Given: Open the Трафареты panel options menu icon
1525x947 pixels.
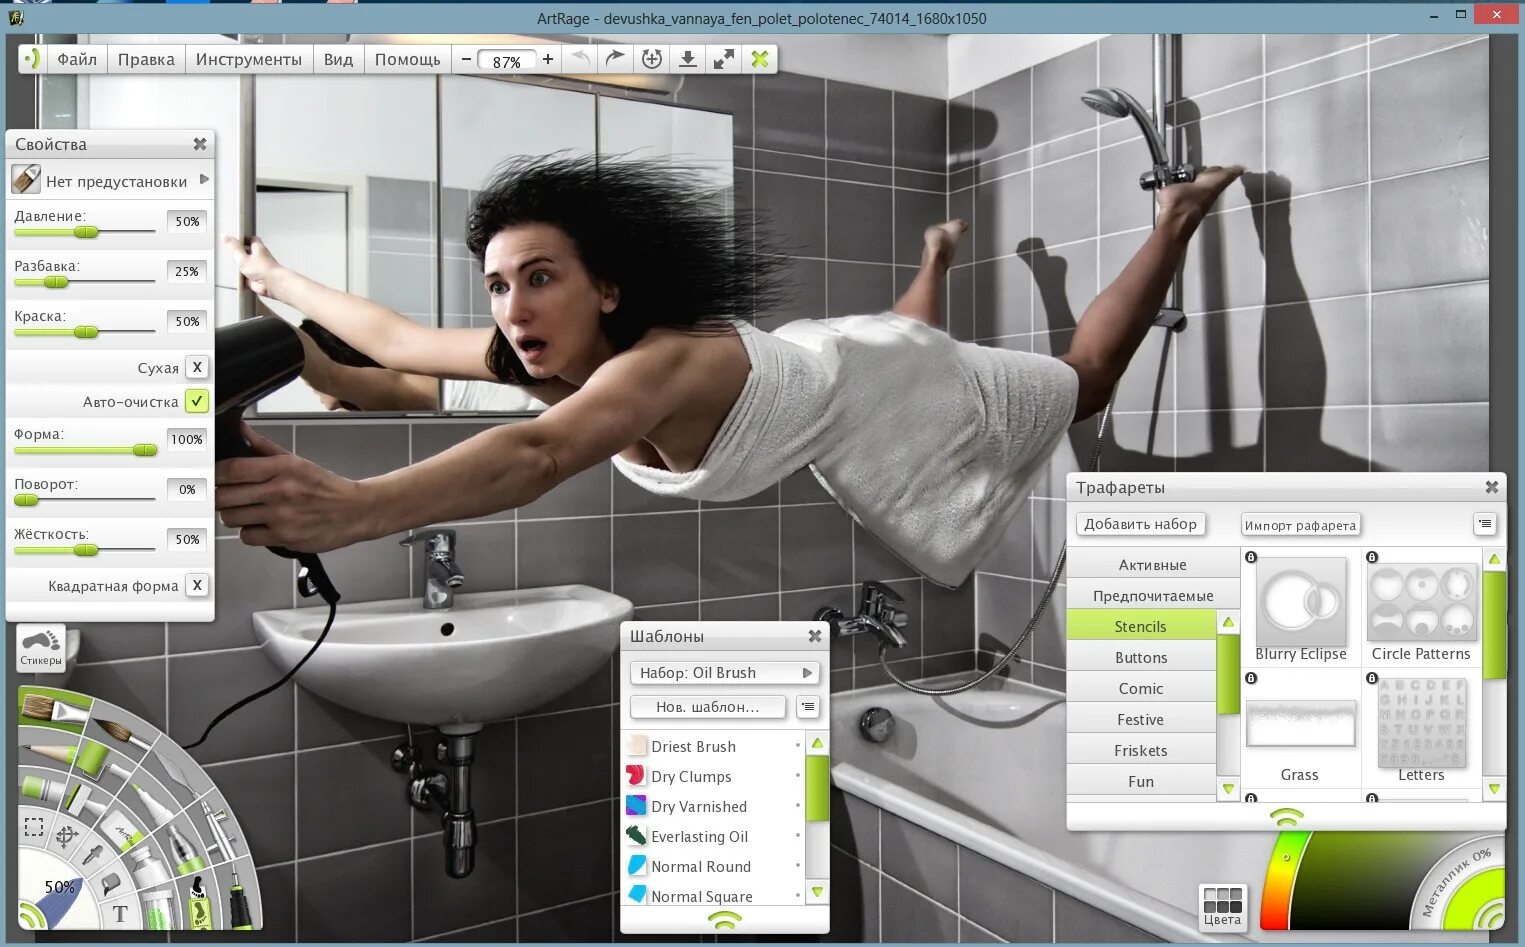Looking at the screenshot, I should pyautogui.click(x=1485, y=524).
